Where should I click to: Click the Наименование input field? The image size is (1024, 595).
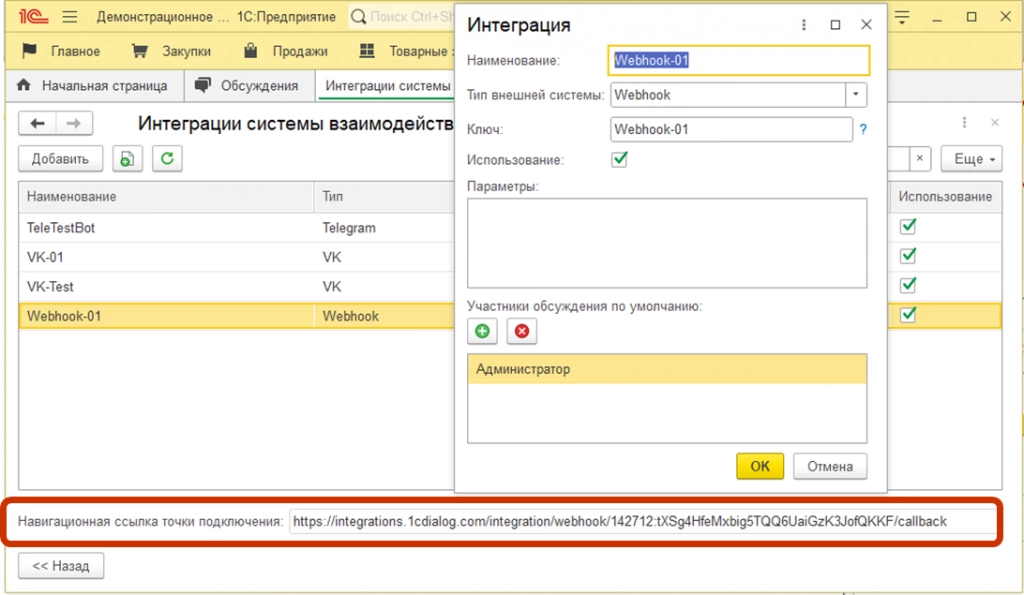click(x=739, y=60)
